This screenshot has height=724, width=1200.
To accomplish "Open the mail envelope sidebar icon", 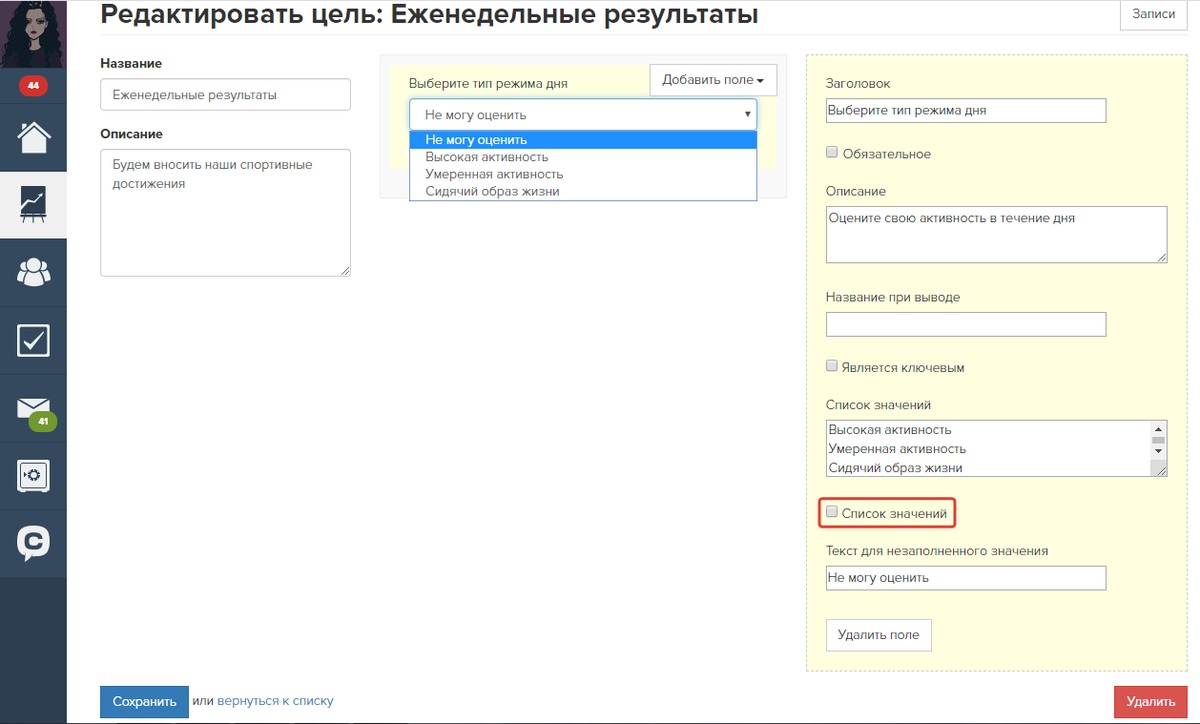I will coord(33,409).
